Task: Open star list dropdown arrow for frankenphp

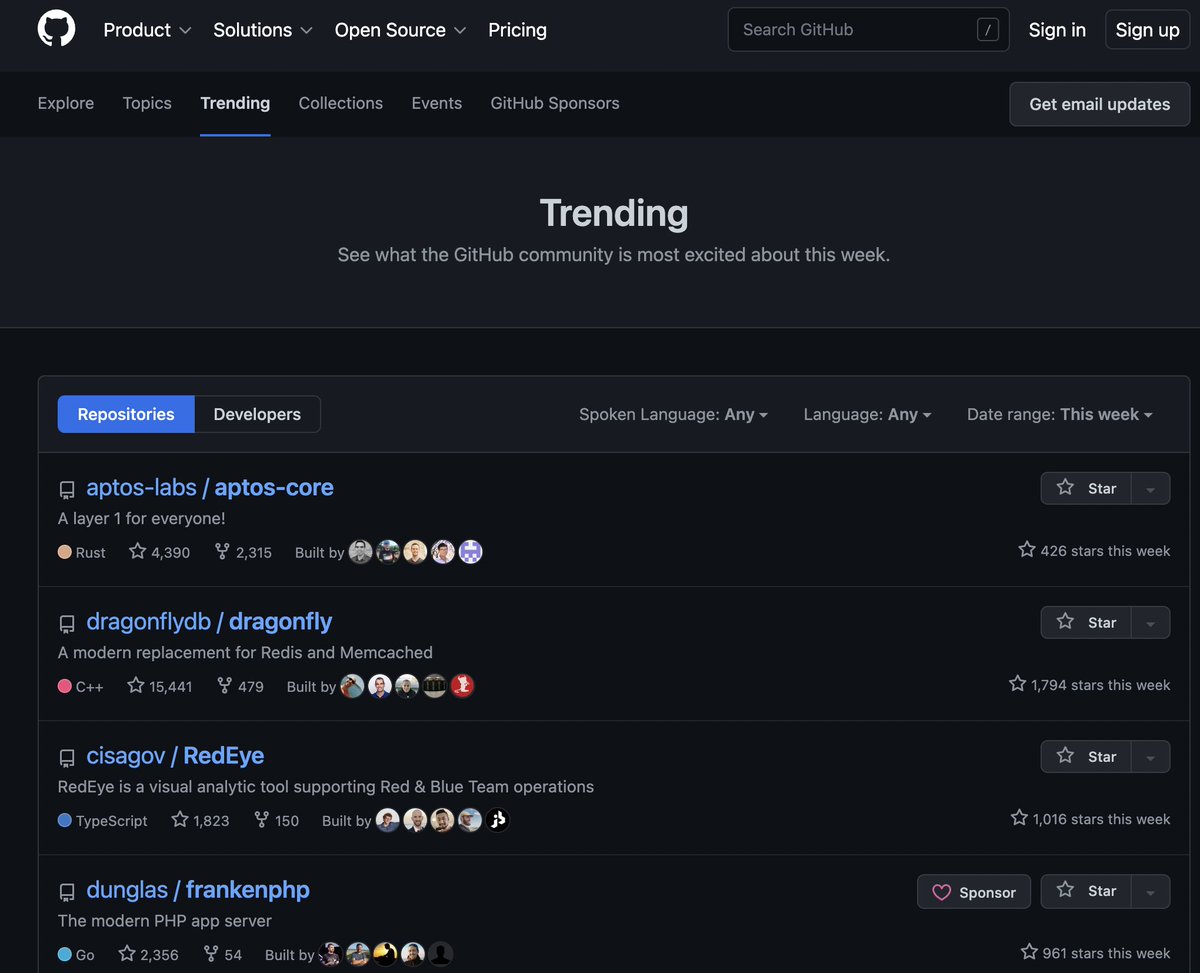Action: pos(1151,891)
